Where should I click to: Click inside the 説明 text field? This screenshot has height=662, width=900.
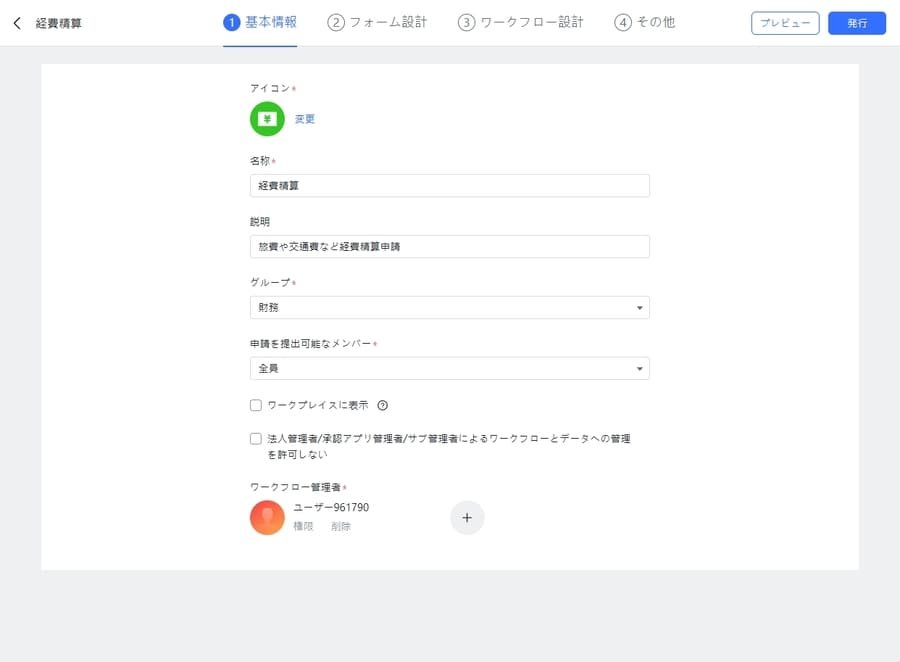(450, 246)
